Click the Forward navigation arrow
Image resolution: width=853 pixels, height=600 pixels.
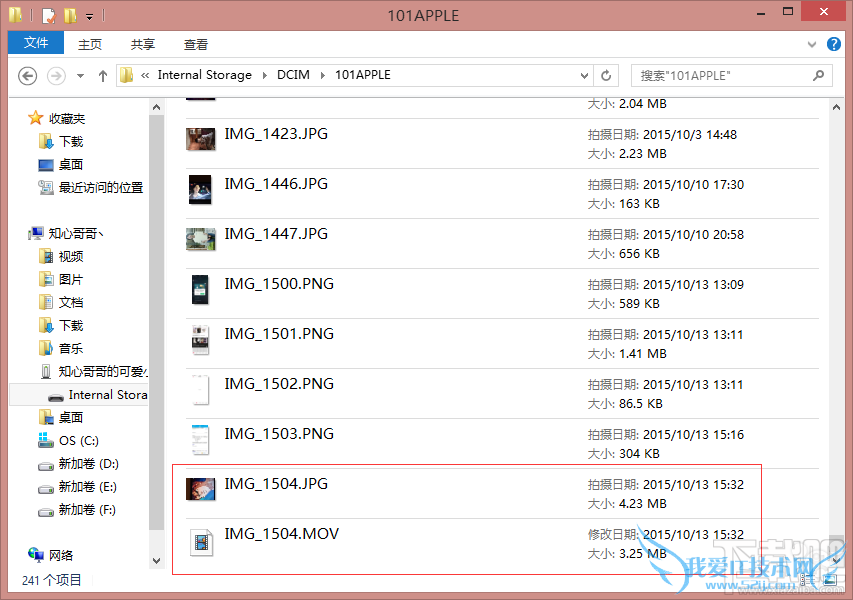(x=56, y=76)
